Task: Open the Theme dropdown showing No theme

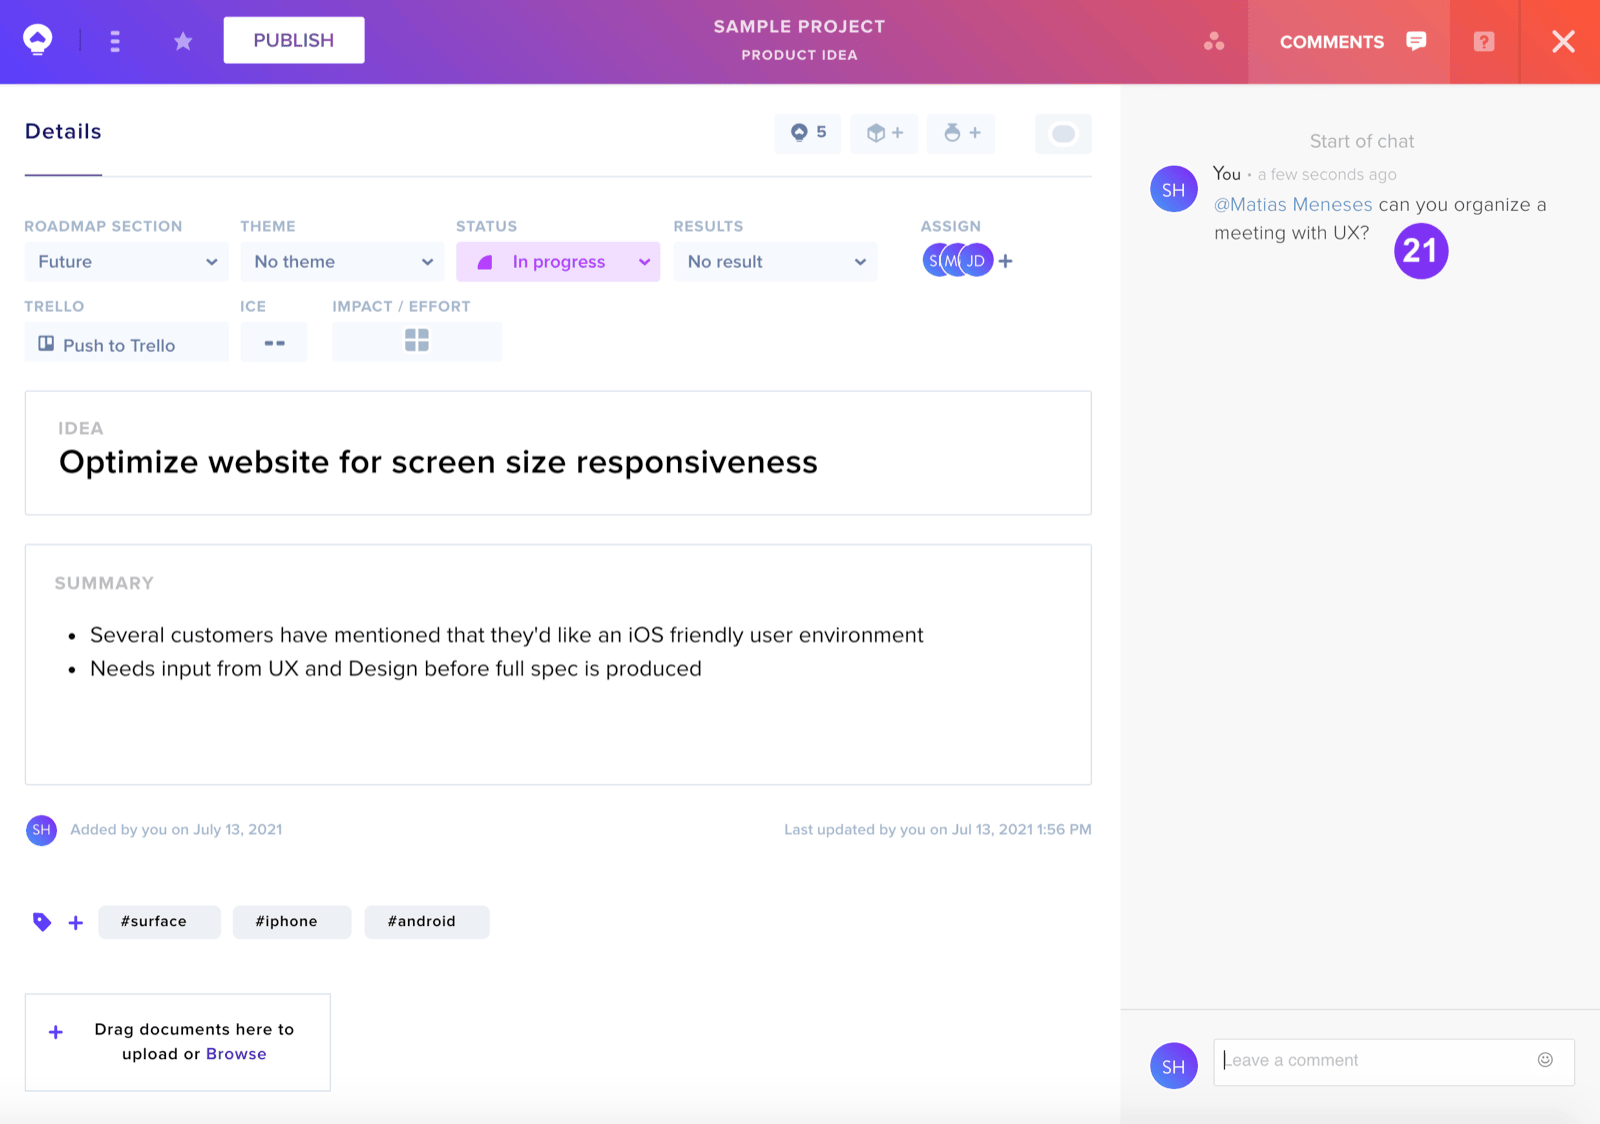Action: pos(343,262)
